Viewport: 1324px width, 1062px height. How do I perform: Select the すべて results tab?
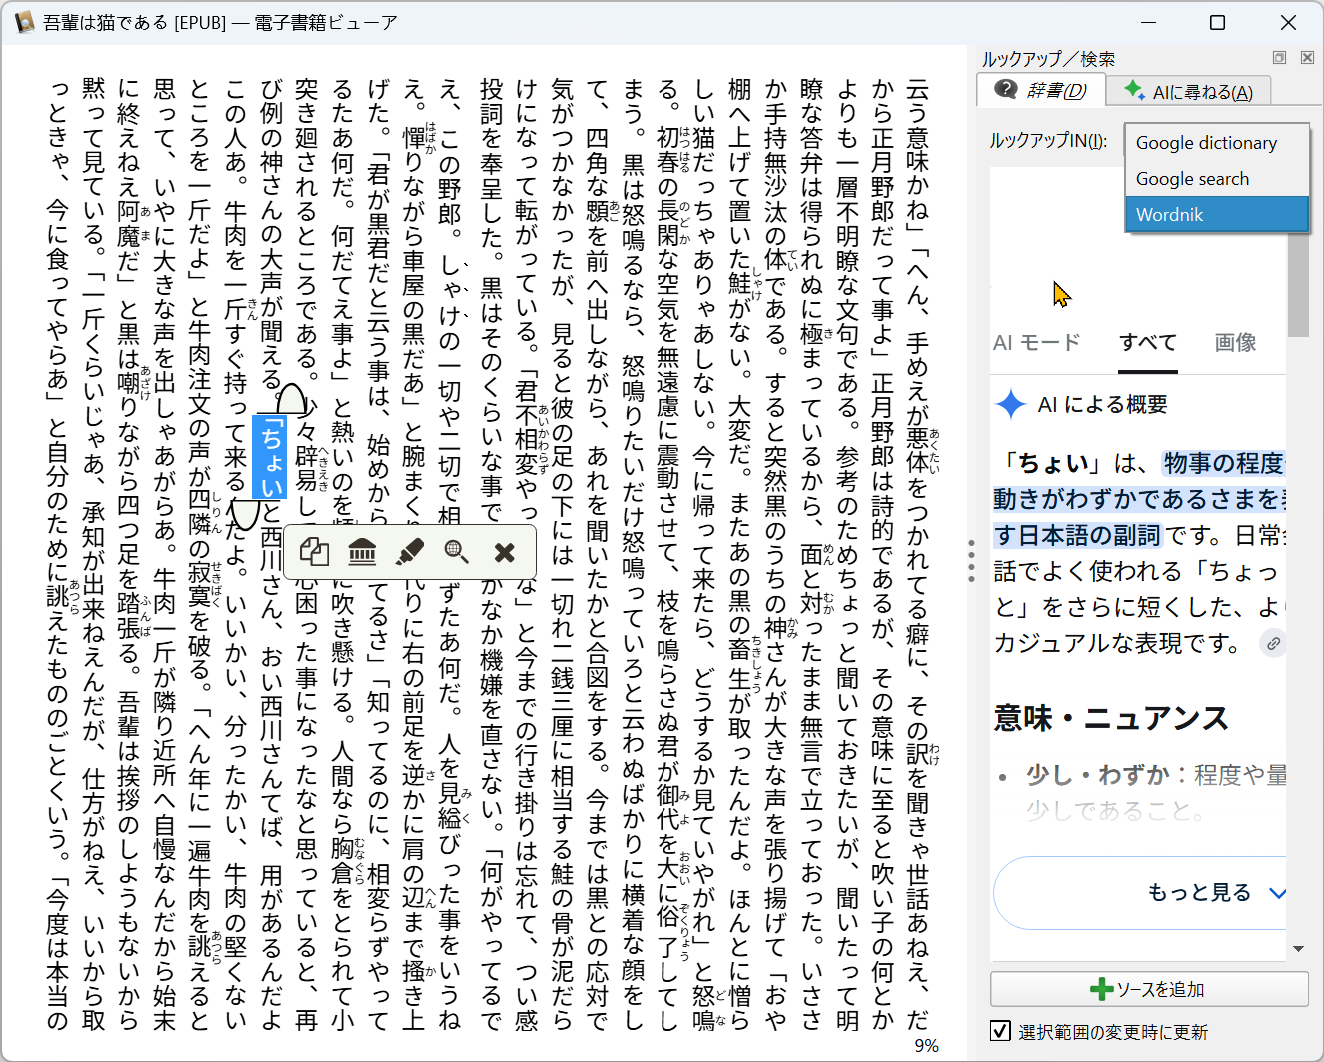coord(1148,343)
